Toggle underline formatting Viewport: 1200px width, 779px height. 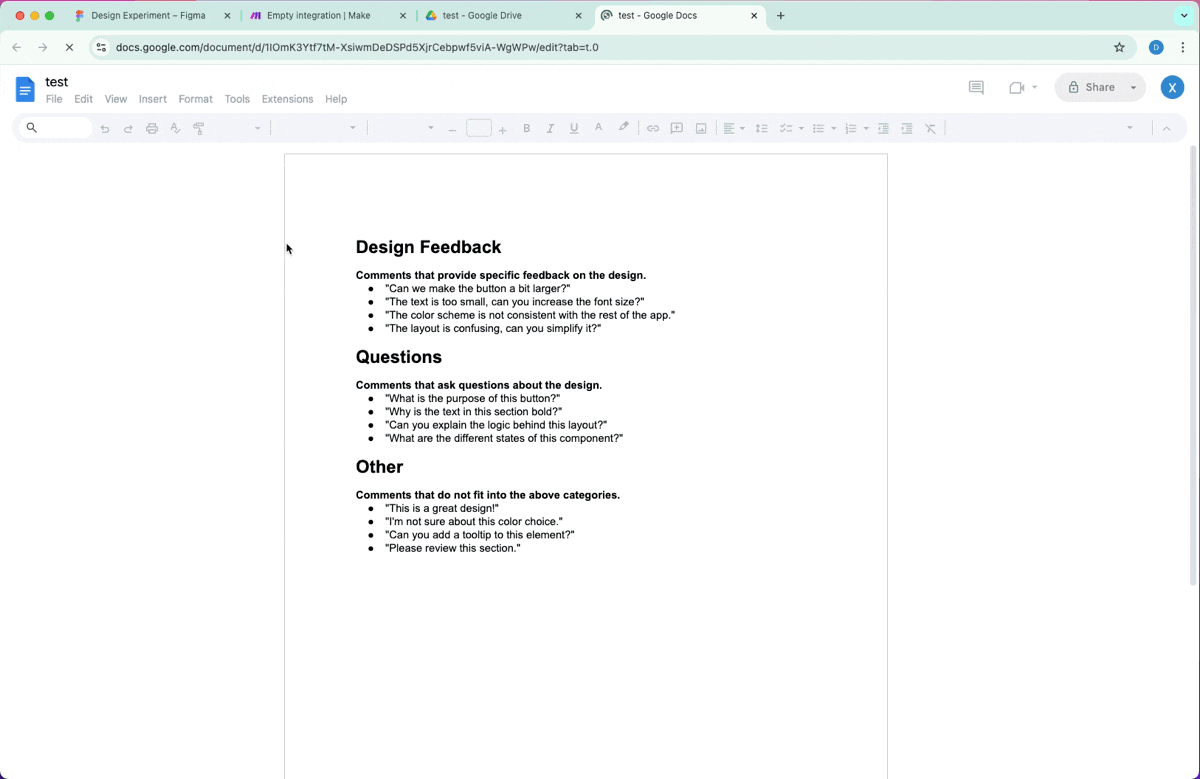click(x=574, y=128)
